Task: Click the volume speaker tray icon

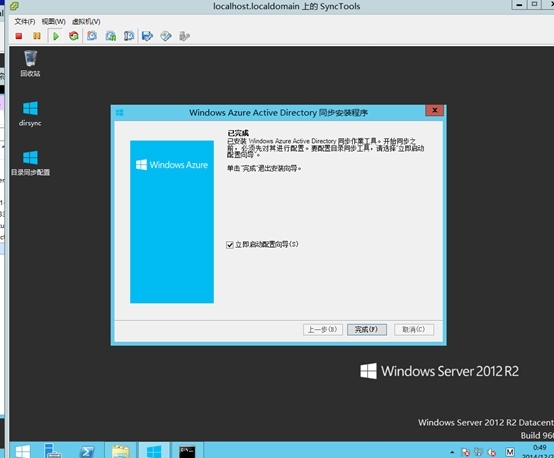Action: pyautogui.click(x=491, y=452)
